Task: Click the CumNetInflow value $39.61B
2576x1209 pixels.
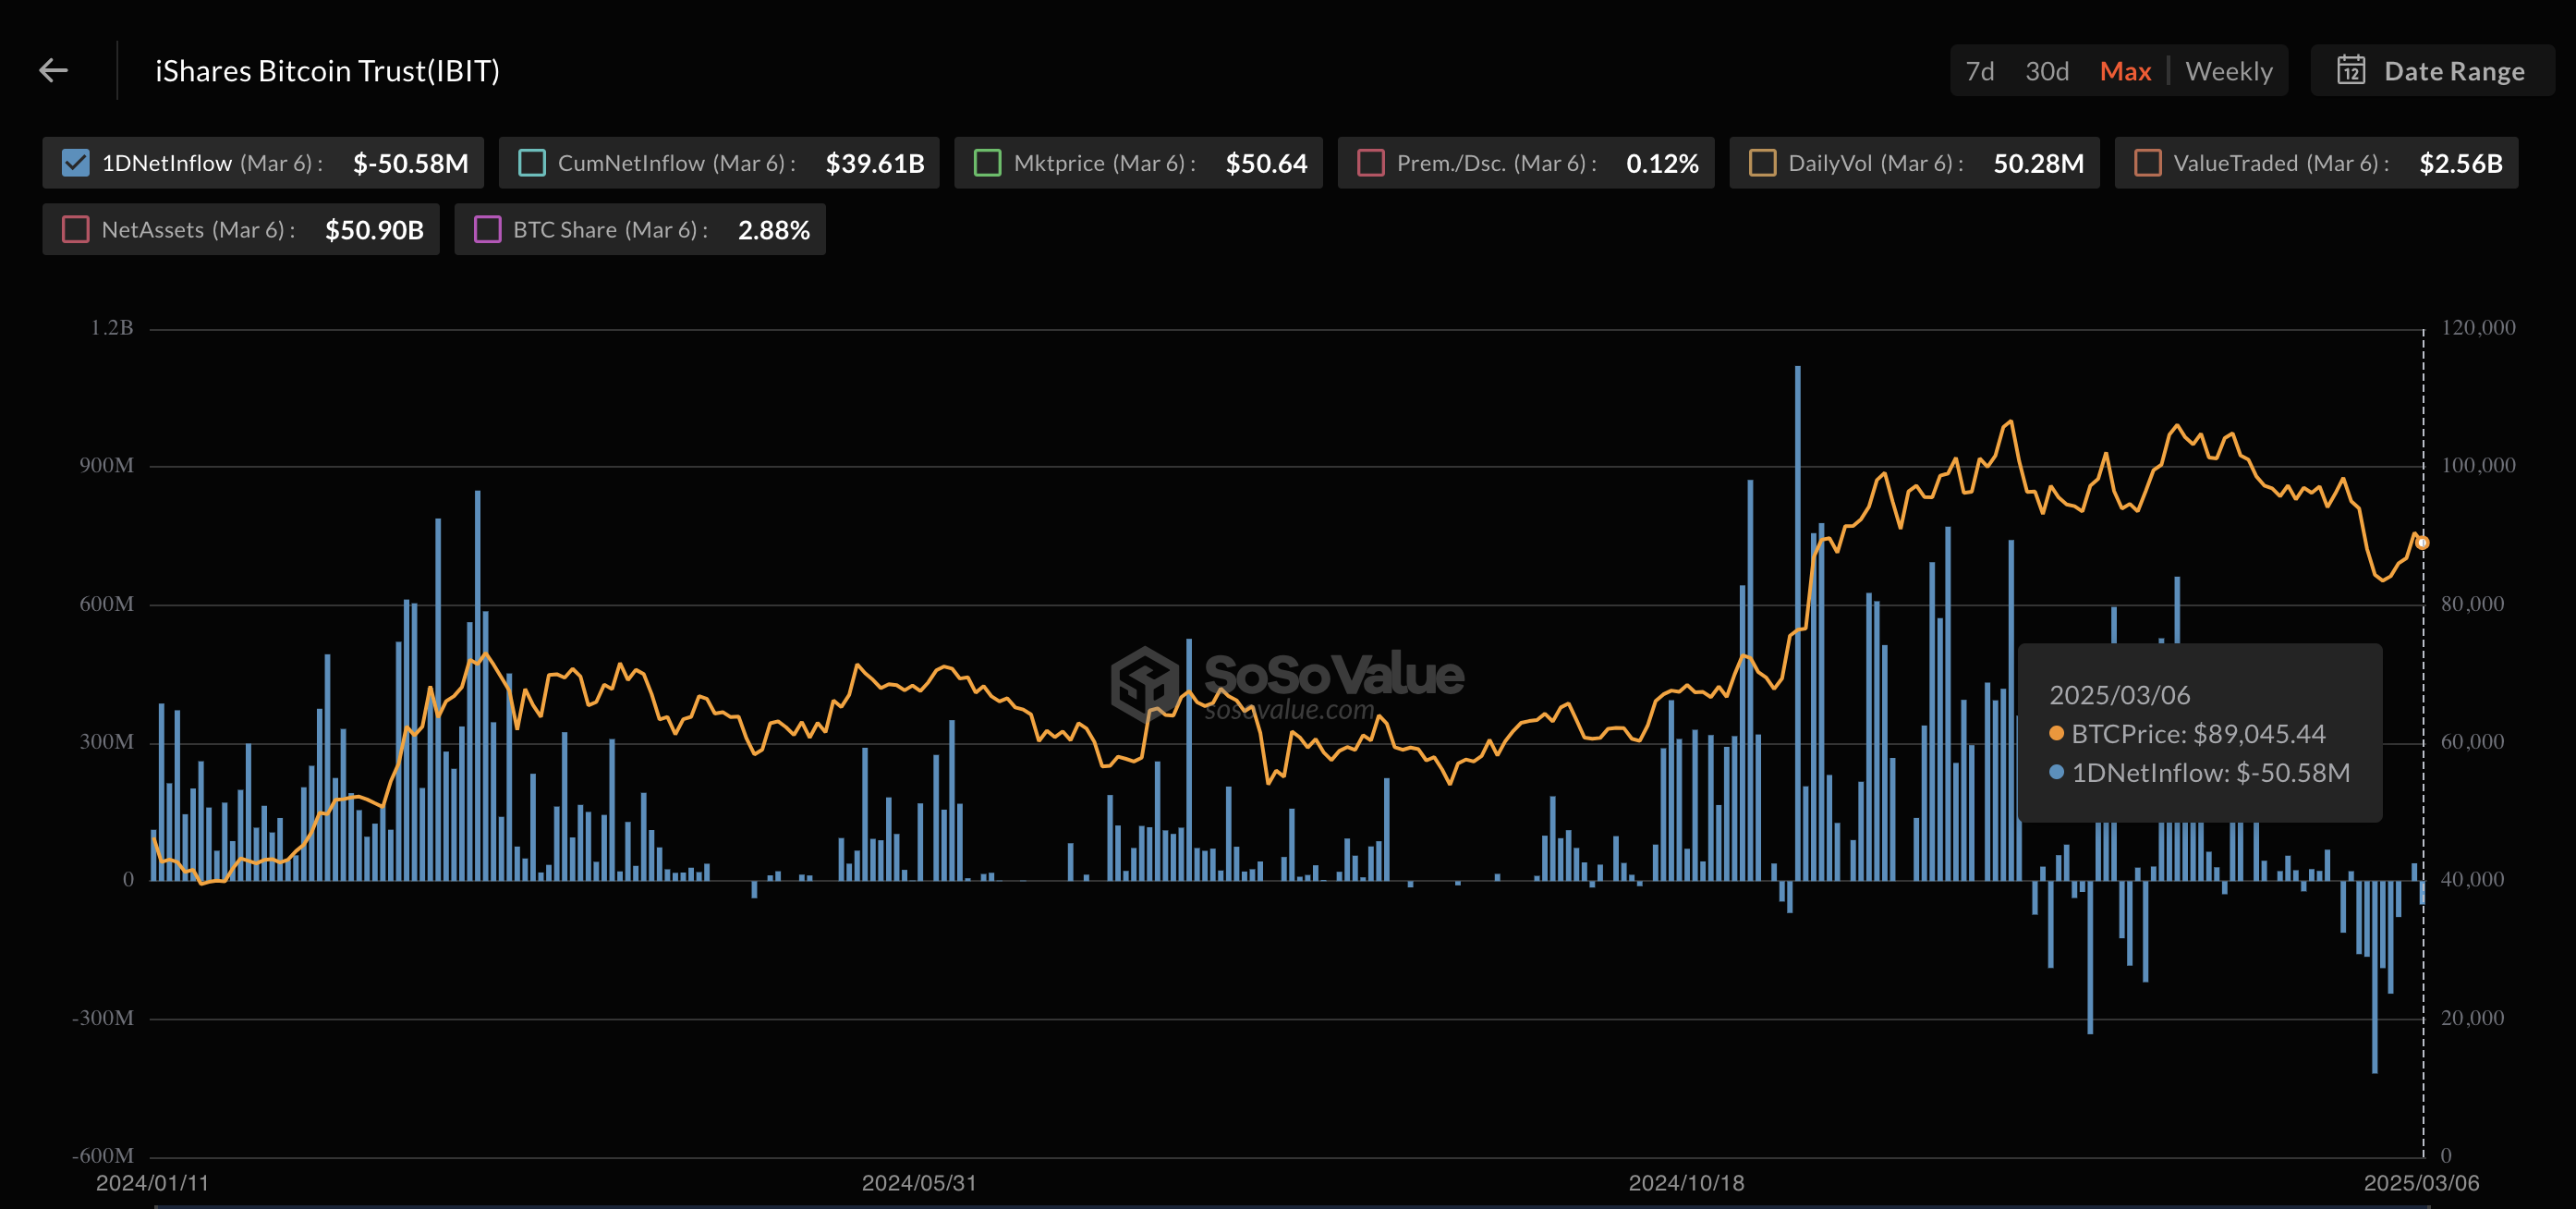Action: tap(874, 163)
